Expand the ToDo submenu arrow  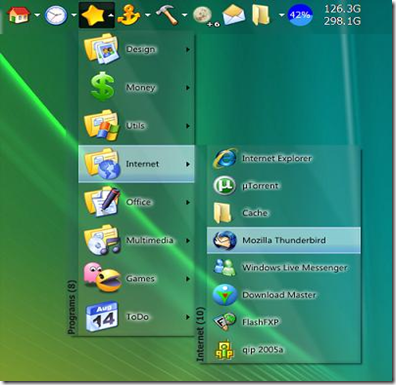click(x=188, y=317)
